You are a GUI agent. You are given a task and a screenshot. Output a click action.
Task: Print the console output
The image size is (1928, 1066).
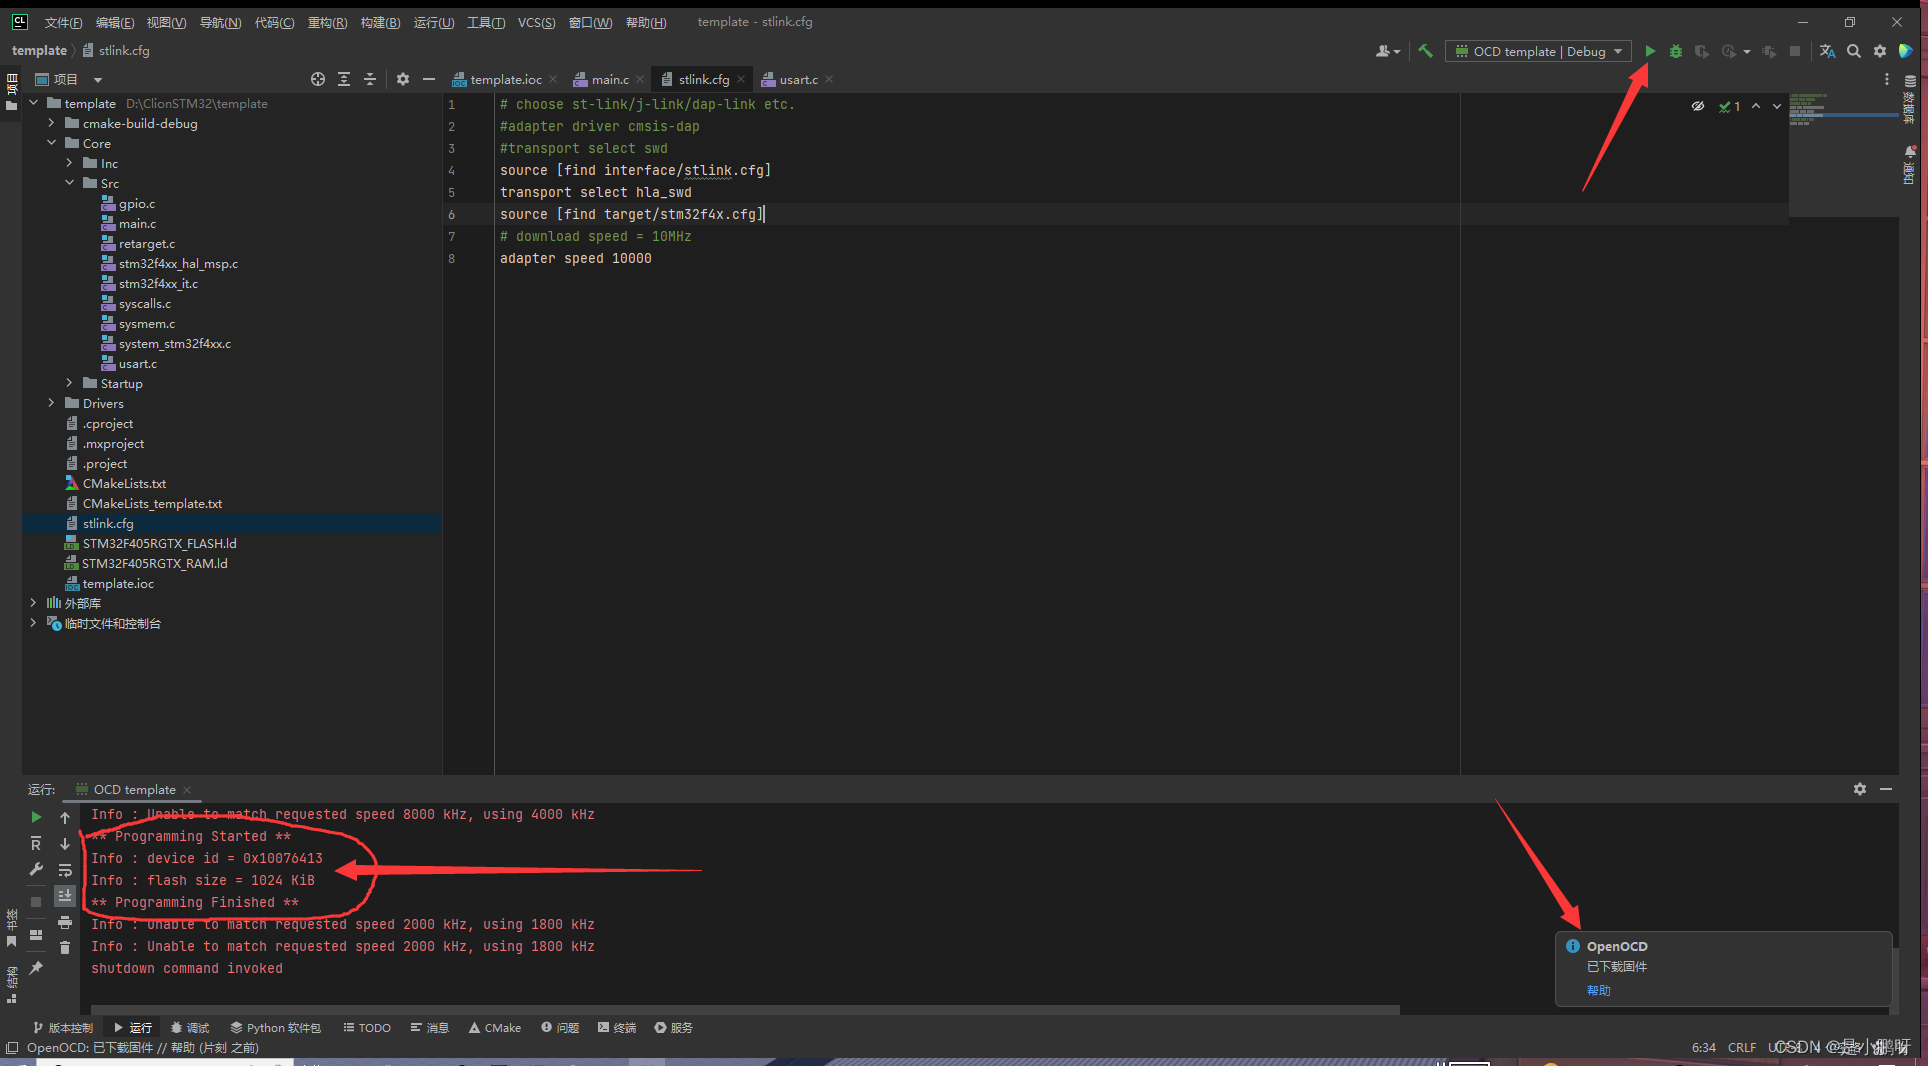click(x=65, y=922)
